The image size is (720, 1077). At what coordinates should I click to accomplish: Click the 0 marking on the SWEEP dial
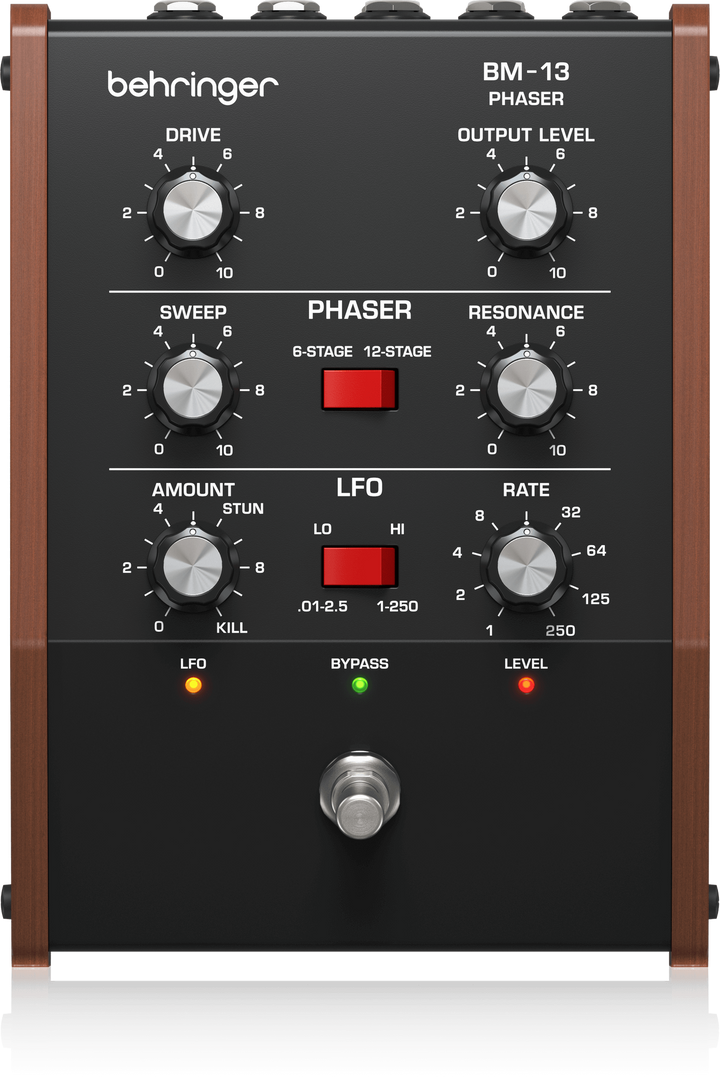159,449
